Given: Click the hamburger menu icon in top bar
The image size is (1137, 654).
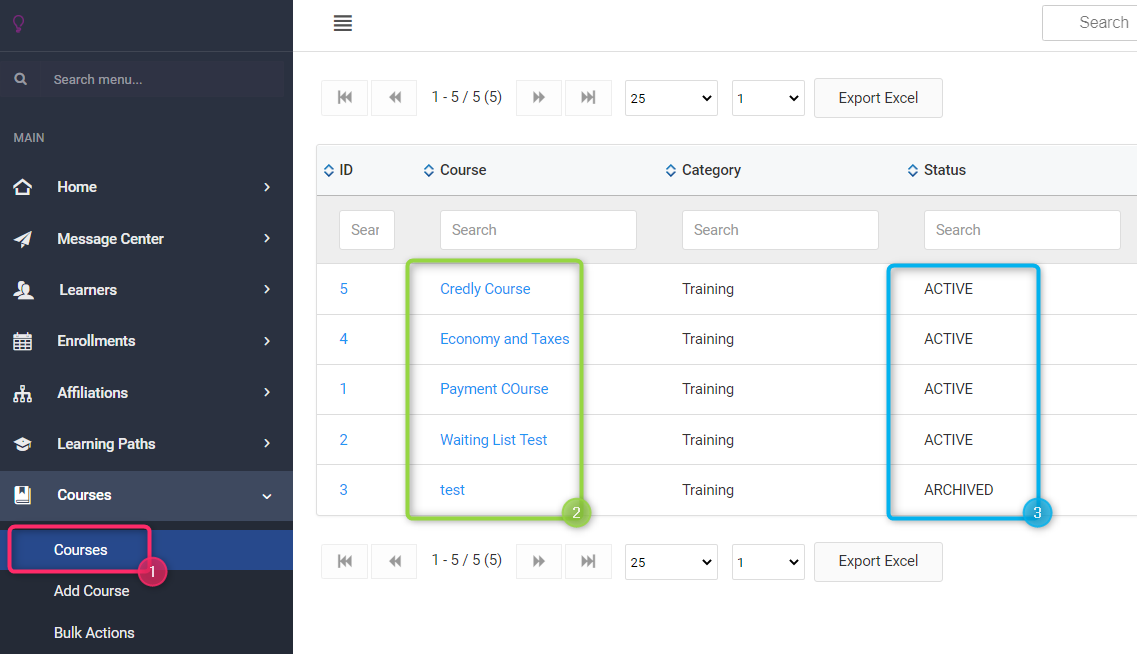Looking at the screenshot, I should 343,23.
